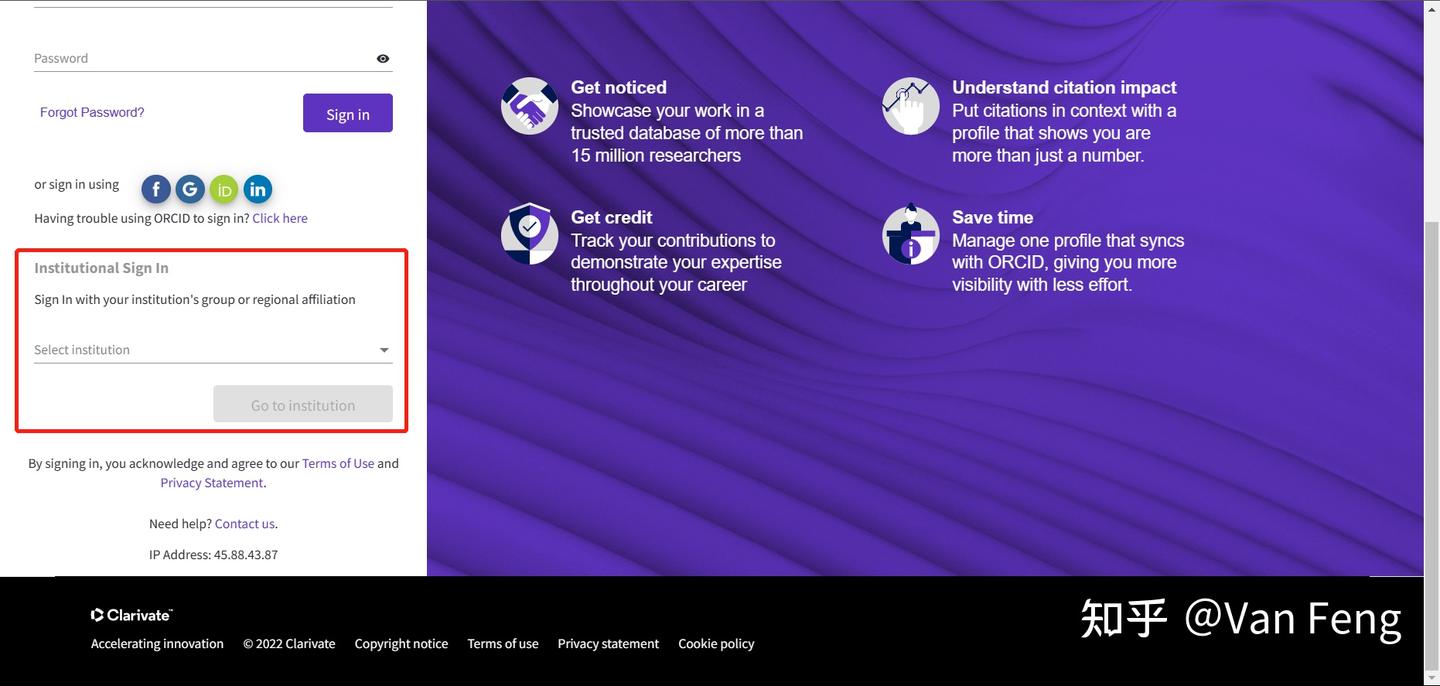
Task: Click the Clarivate logo in footer
Action: point(131,615)
